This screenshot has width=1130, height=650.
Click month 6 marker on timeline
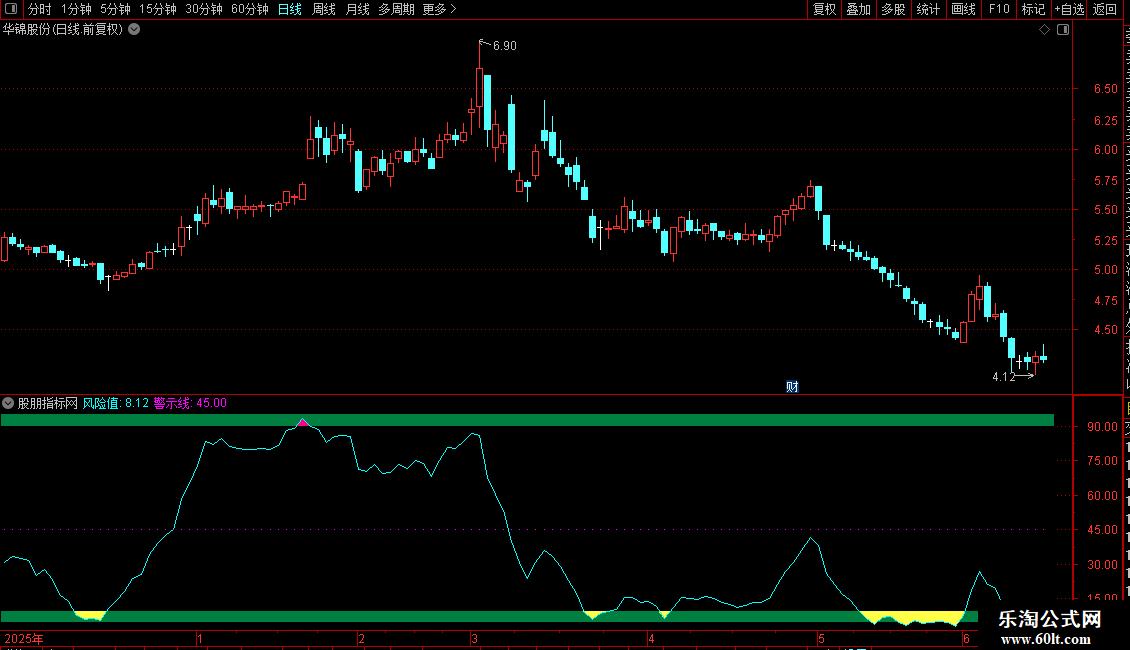[966, 638]
